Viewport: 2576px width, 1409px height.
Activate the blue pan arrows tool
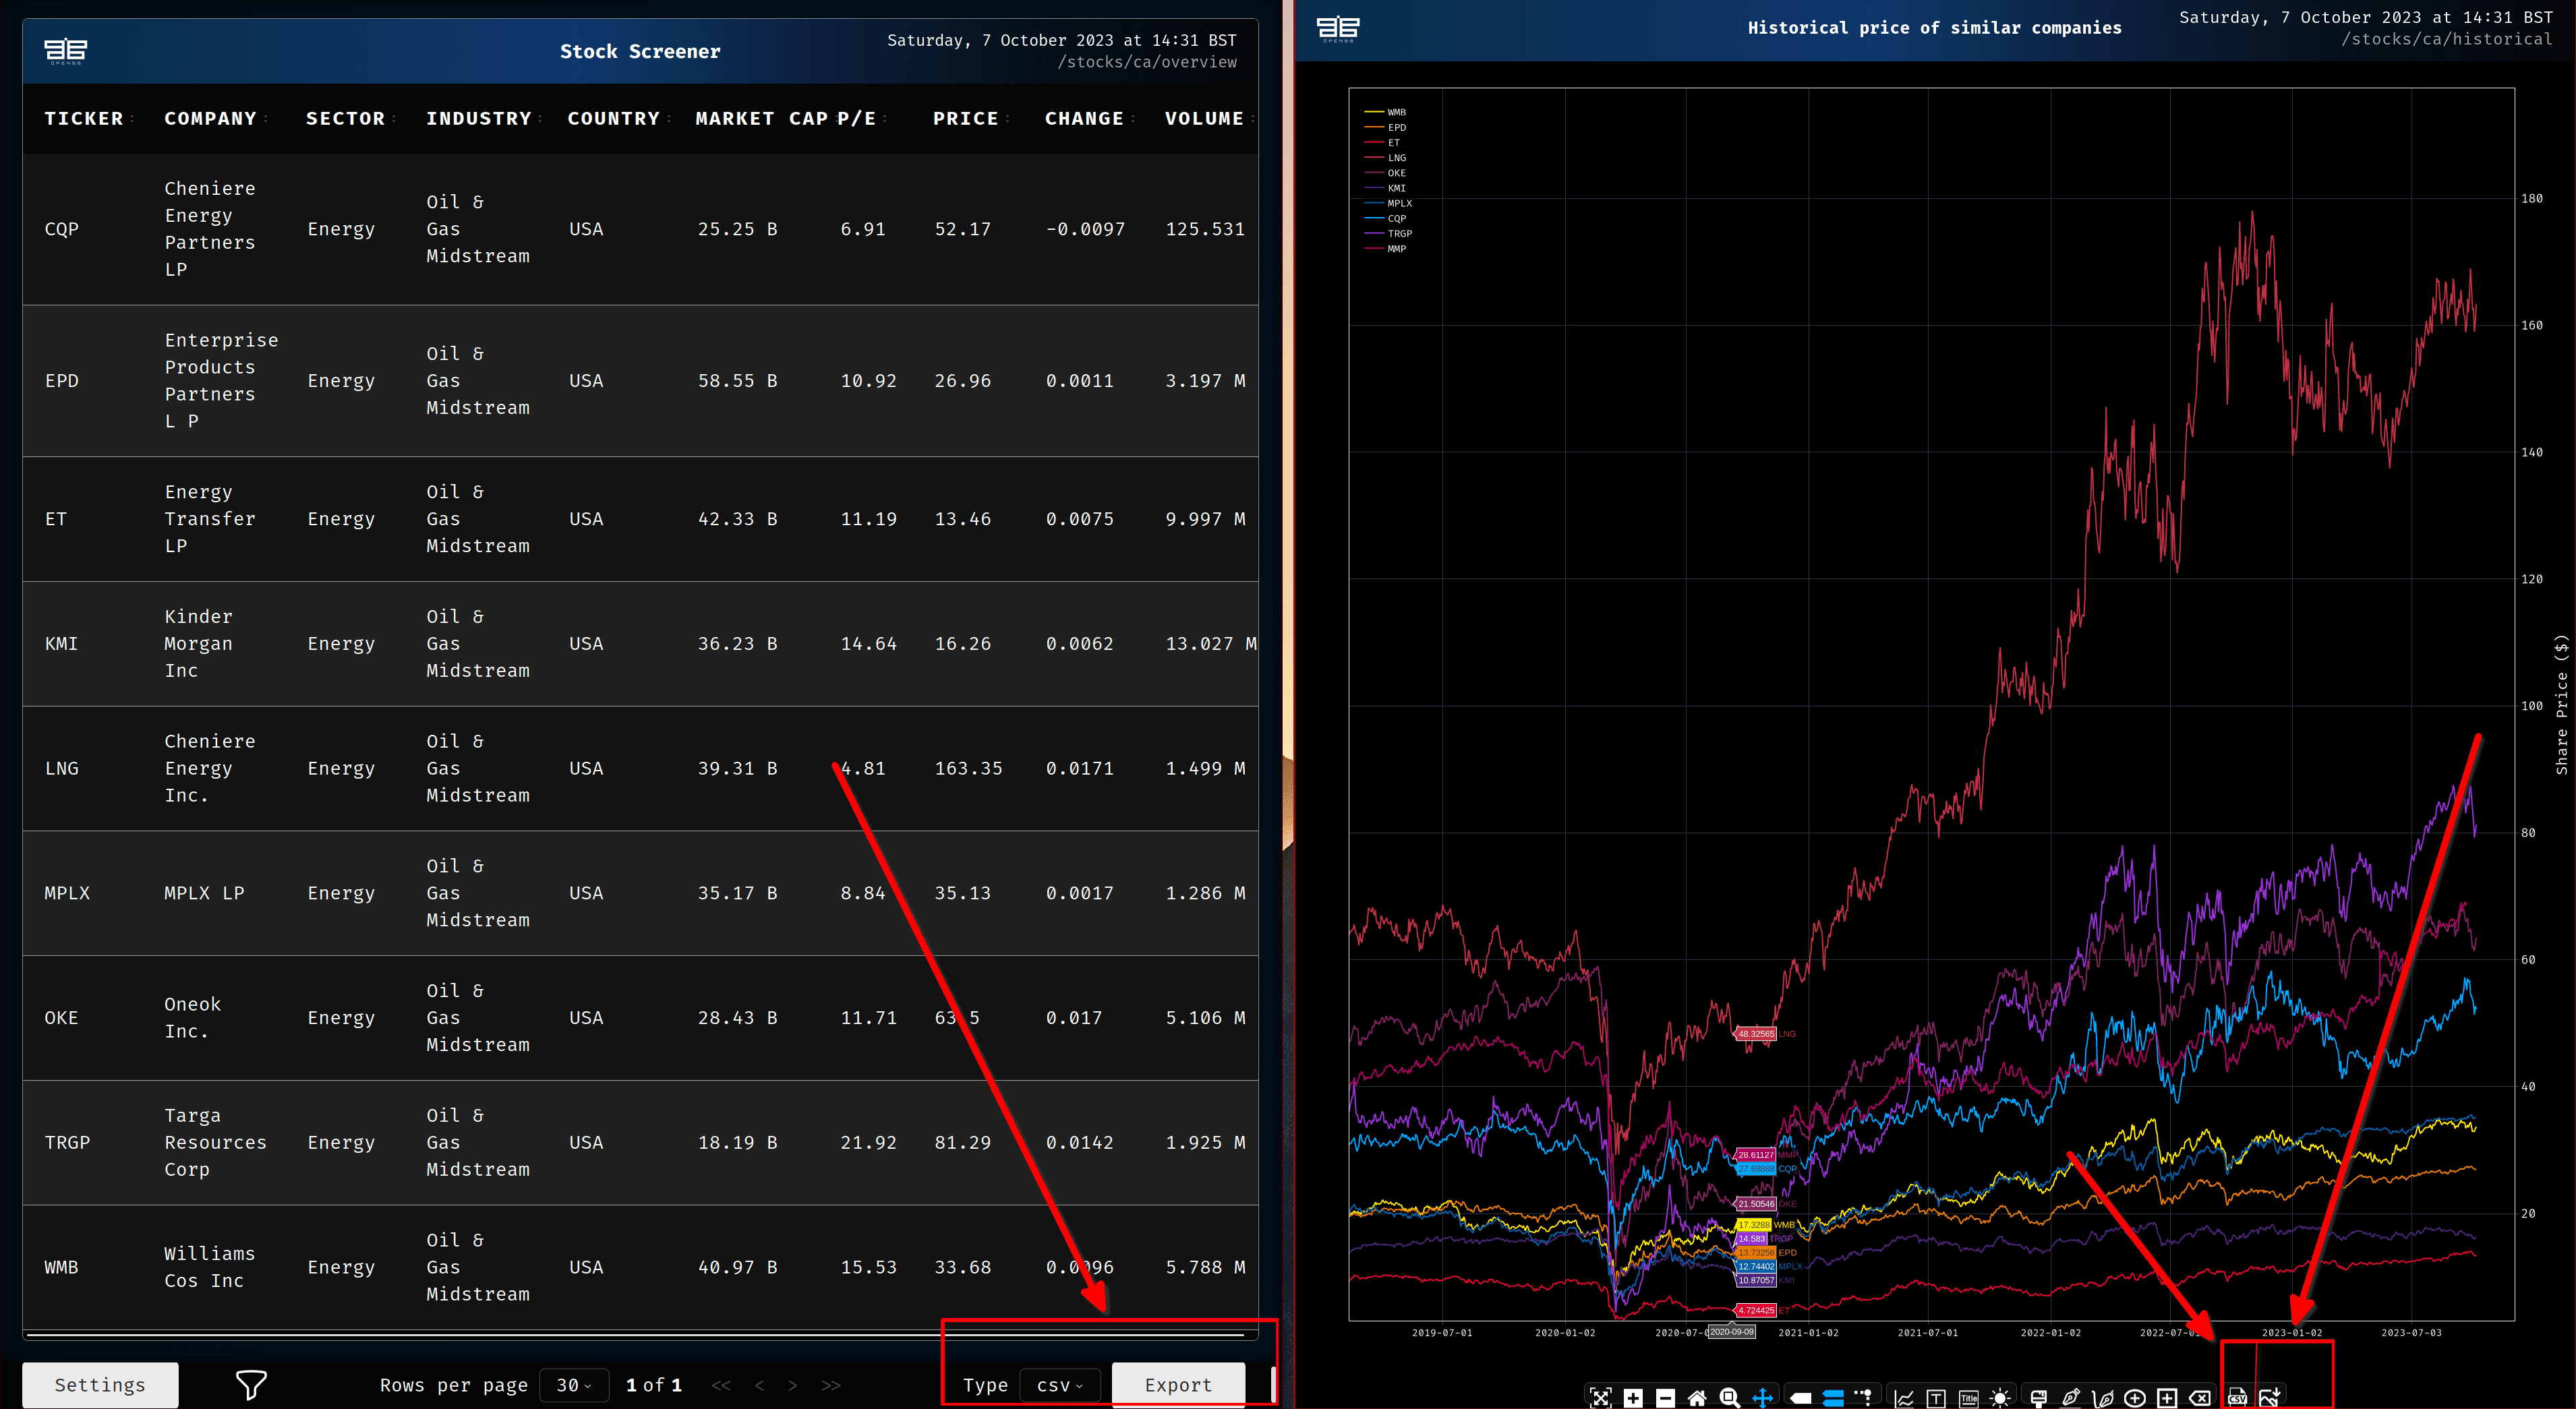pos(1762,1397)
